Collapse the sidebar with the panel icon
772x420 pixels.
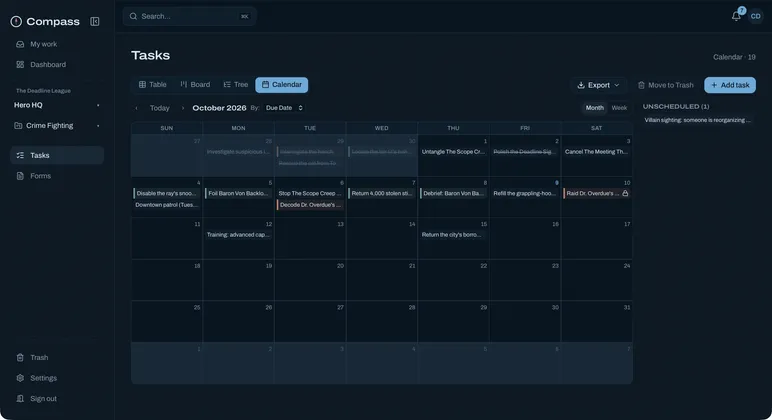95,22
